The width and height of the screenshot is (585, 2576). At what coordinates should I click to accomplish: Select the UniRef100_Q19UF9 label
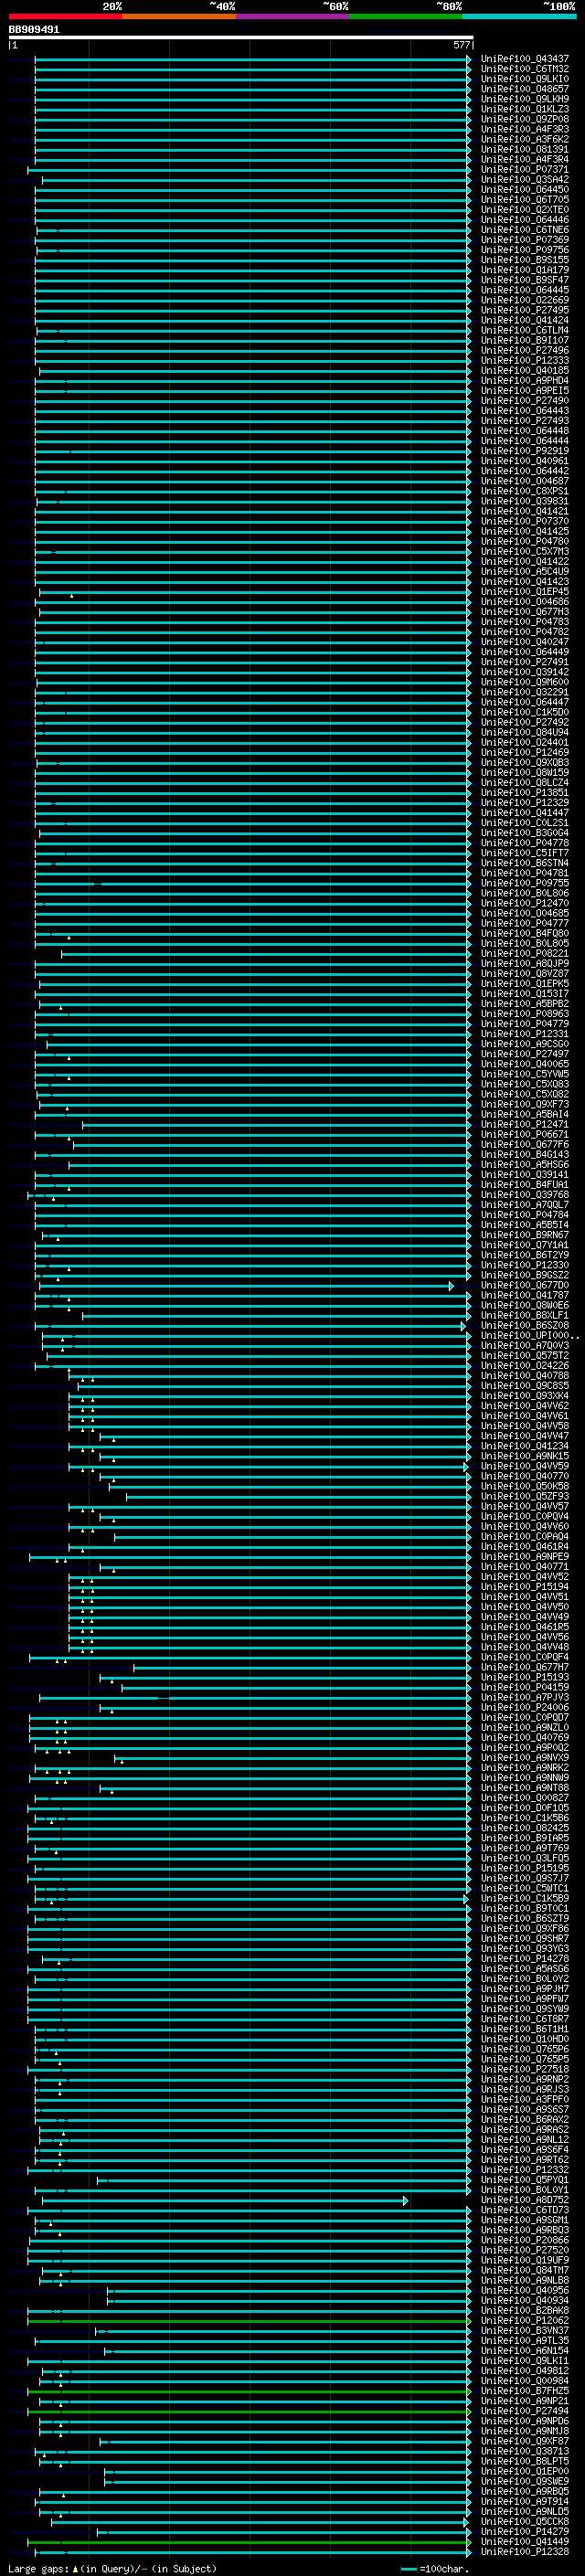(524, 2260)
